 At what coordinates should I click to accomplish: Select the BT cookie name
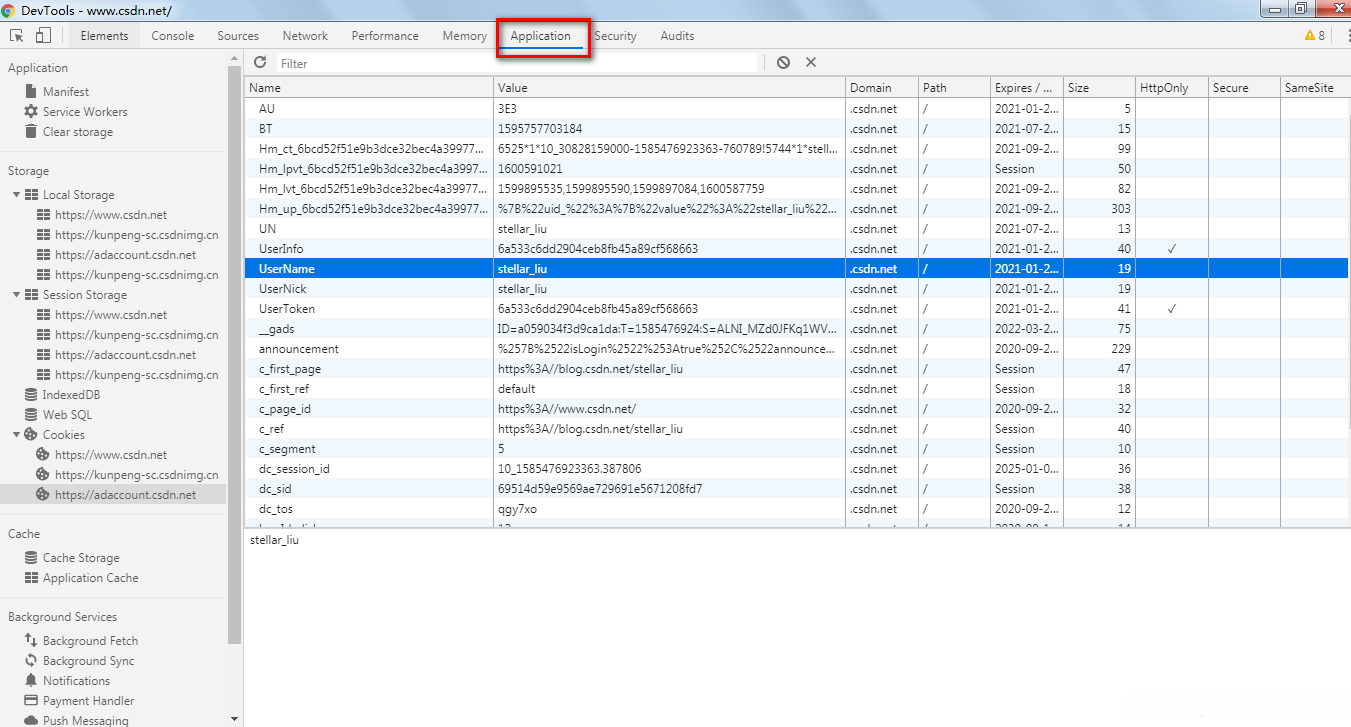click(265, 128)
